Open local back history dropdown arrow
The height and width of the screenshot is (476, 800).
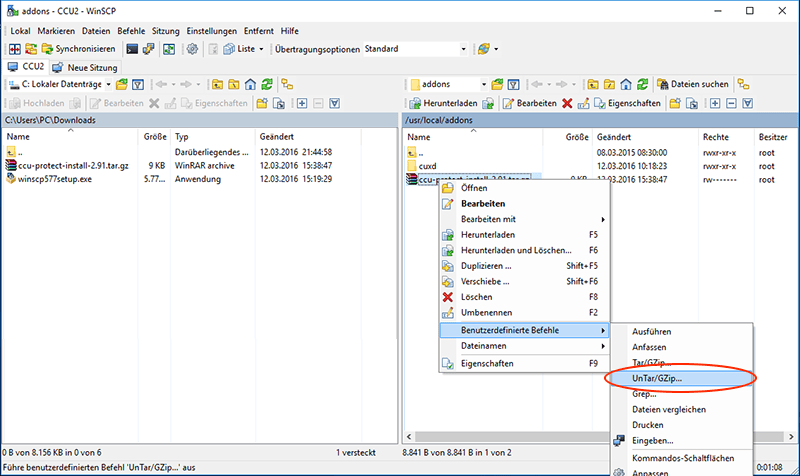point(173,84)
